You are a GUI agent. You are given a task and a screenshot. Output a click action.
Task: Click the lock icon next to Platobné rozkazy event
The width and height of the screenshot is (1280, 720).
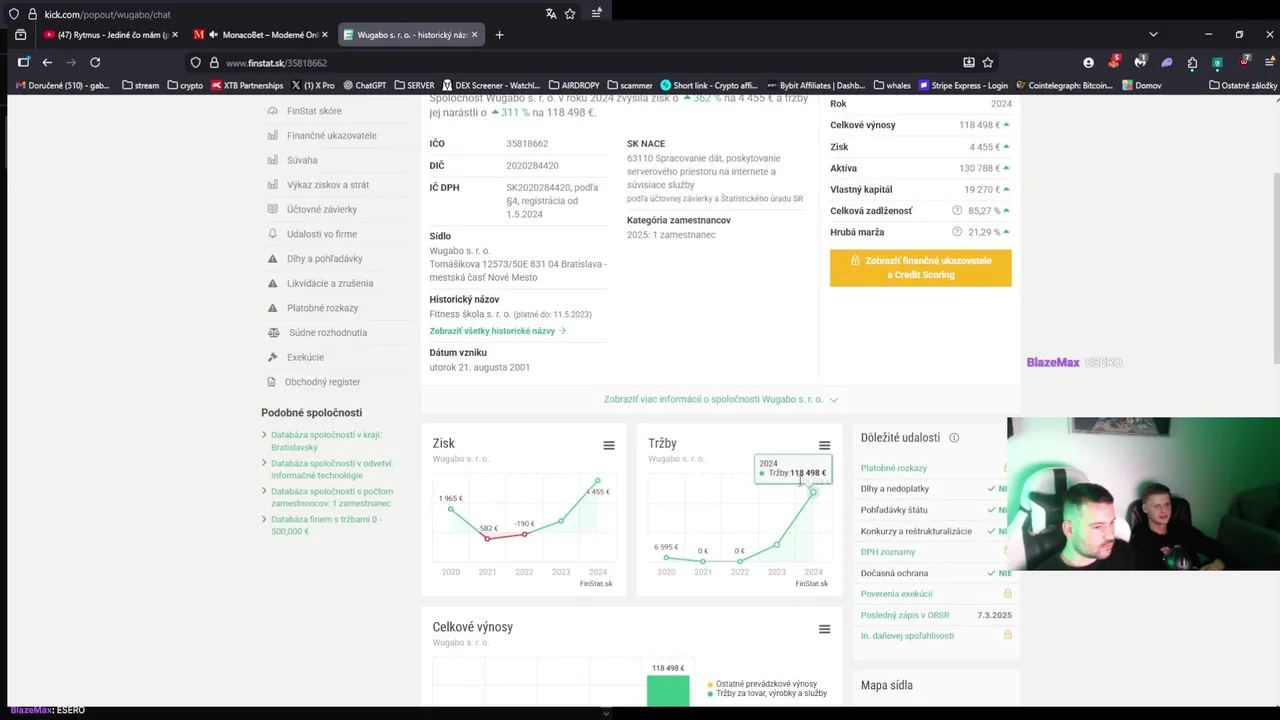[x=1005, y=468]
